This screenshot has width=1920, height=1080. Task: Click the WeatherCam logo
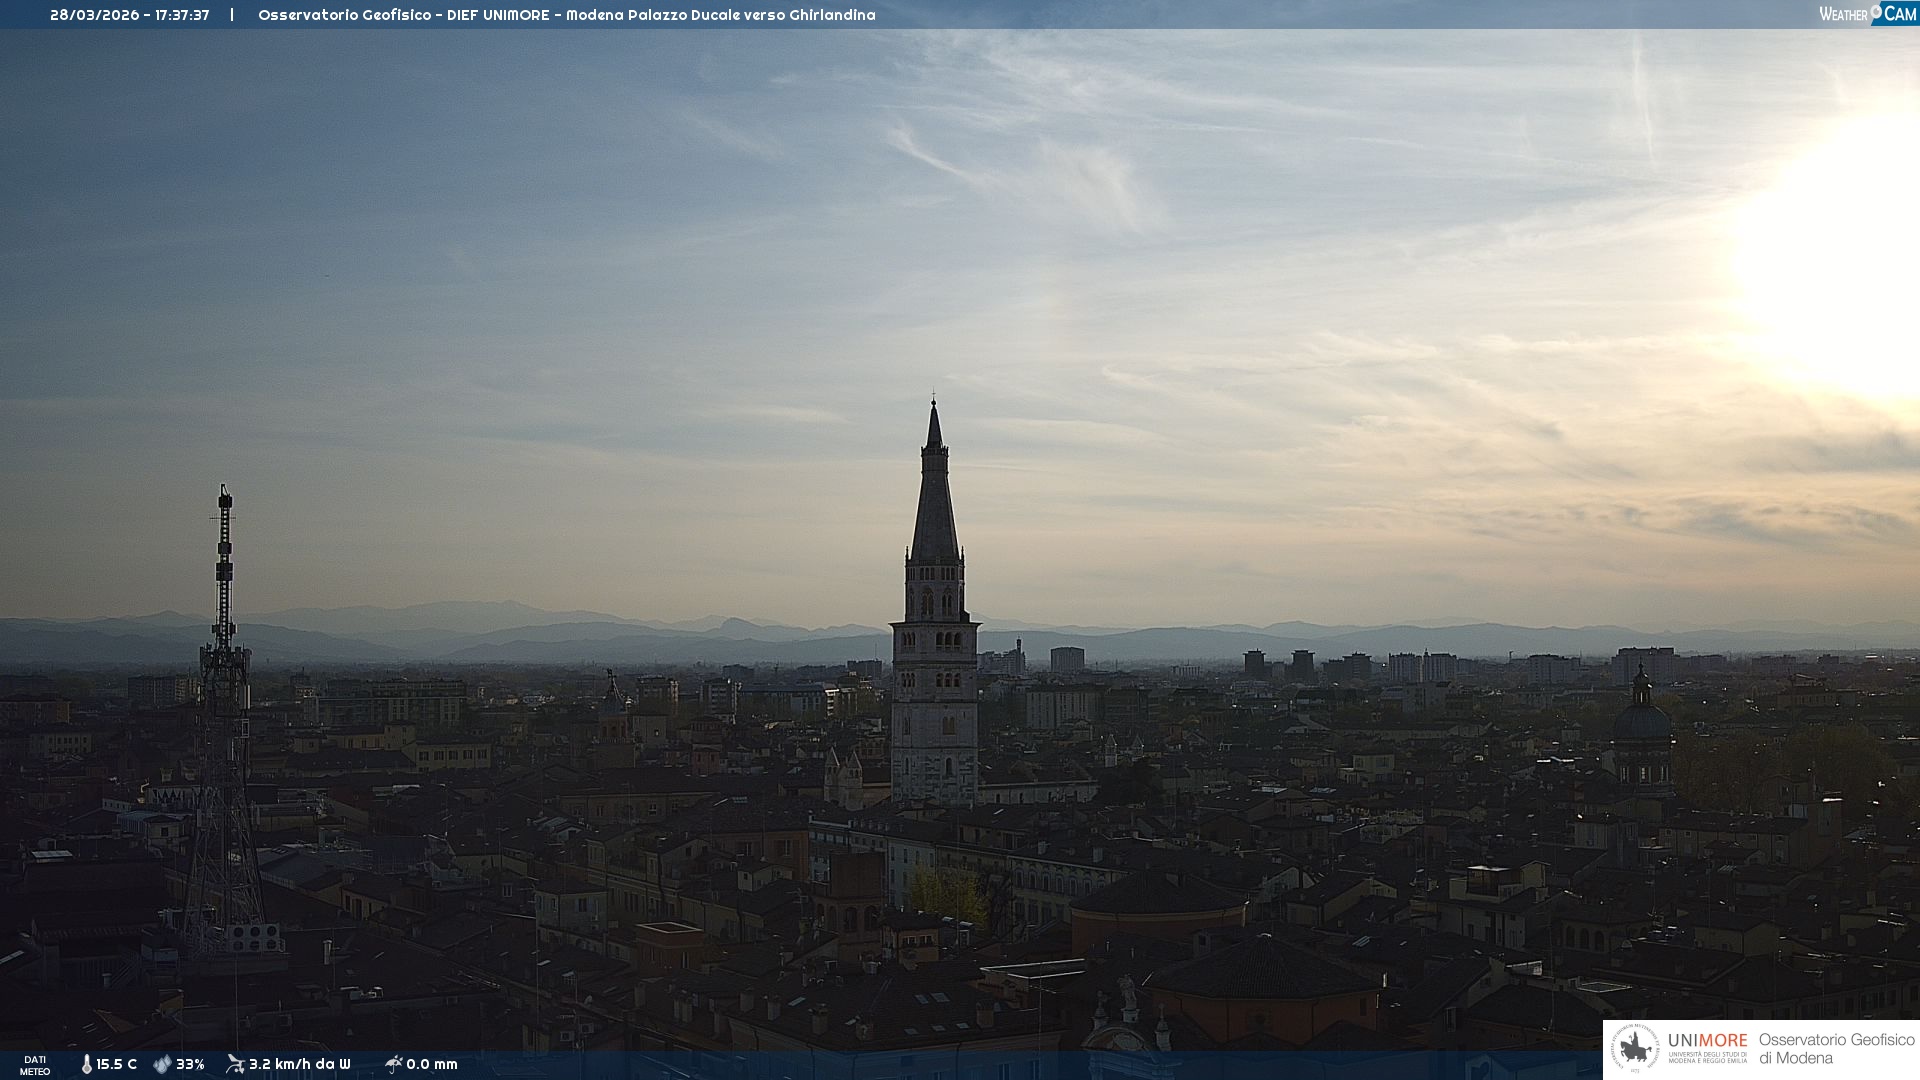point(1867,14)
